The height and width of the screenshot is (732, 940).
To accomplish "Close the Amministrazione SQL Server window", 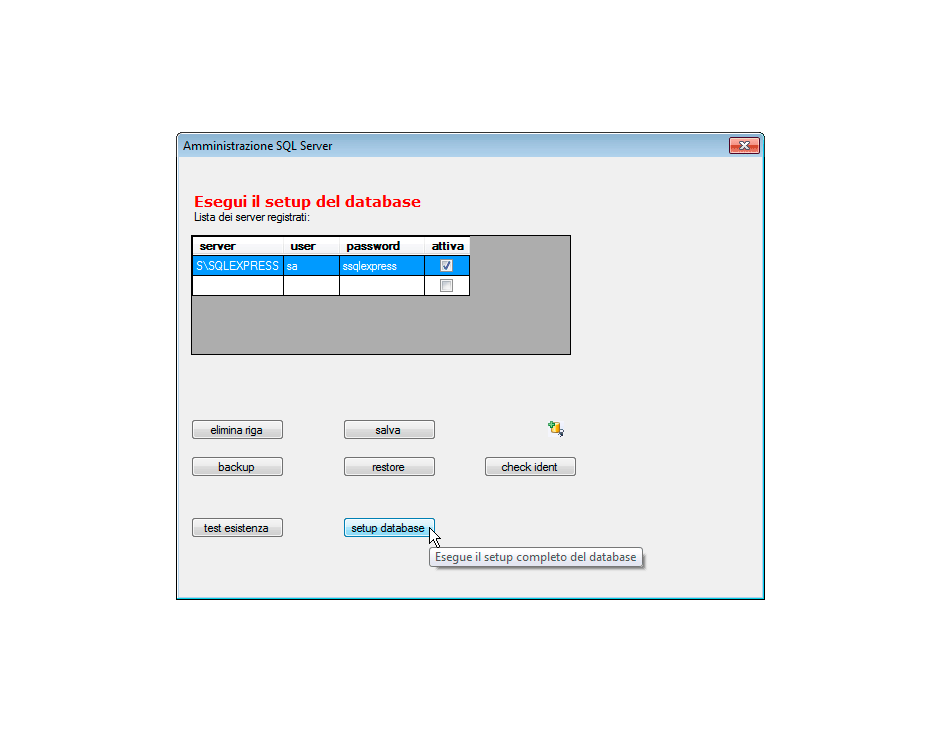I will pyautogui.click(x=744, y=146).
